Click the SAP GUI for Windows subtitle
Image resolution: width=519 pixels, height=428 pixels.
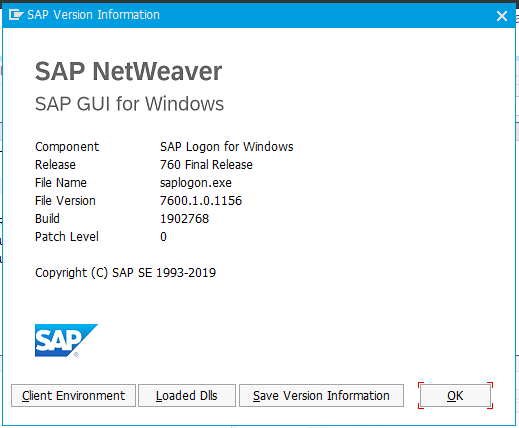click(x=129, y=104)
